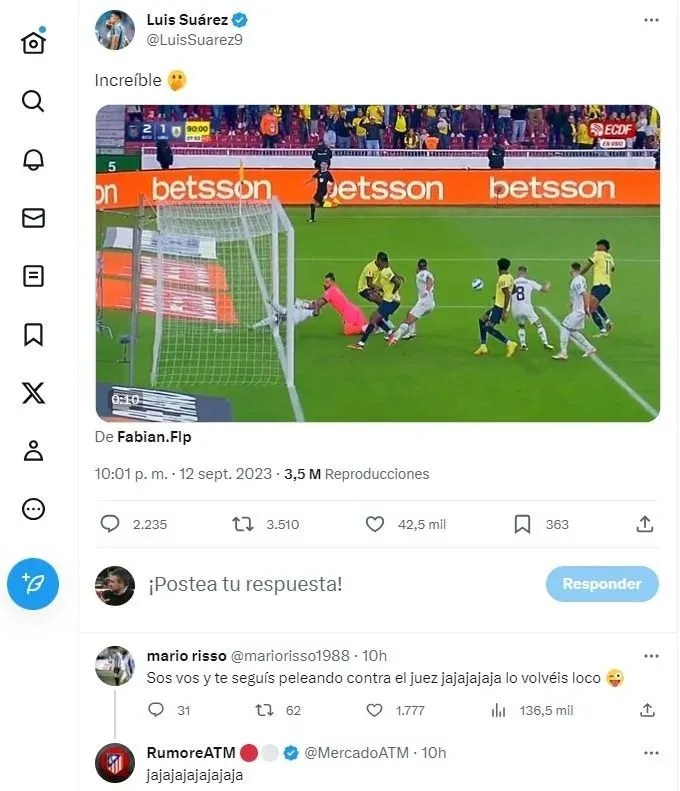Expand the circled more options sidebar menu
680x791 pixels.
click(33, 508)
